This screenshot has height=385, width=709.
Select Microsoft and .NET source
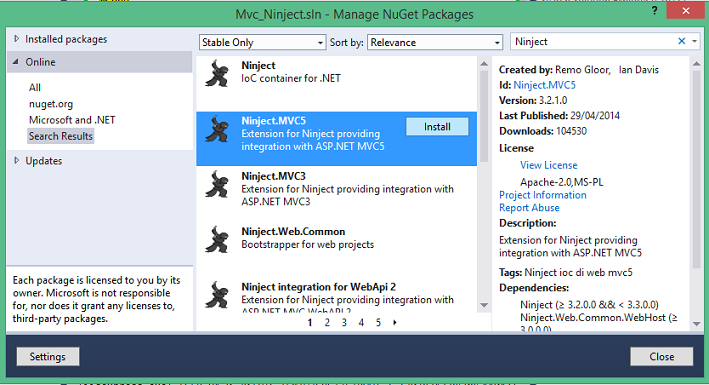[72, 120]
